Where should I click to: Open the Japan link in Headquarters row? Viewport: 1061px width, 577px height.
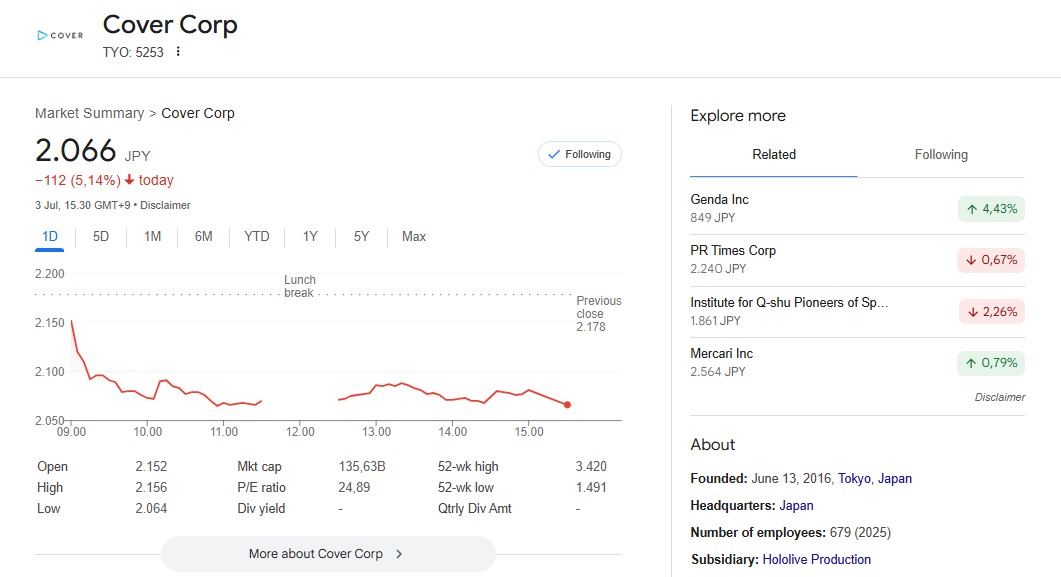(x=796, y=505)
